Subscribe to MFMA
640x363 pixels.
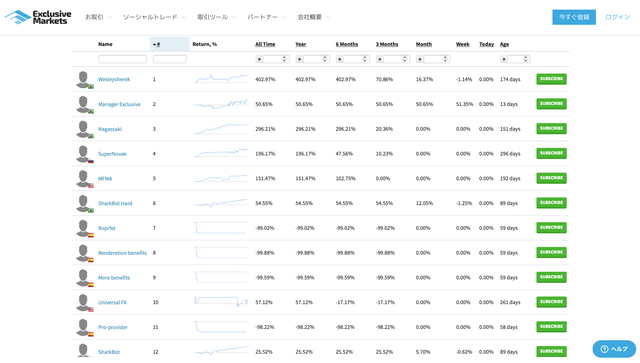click(x=551, y=178)
